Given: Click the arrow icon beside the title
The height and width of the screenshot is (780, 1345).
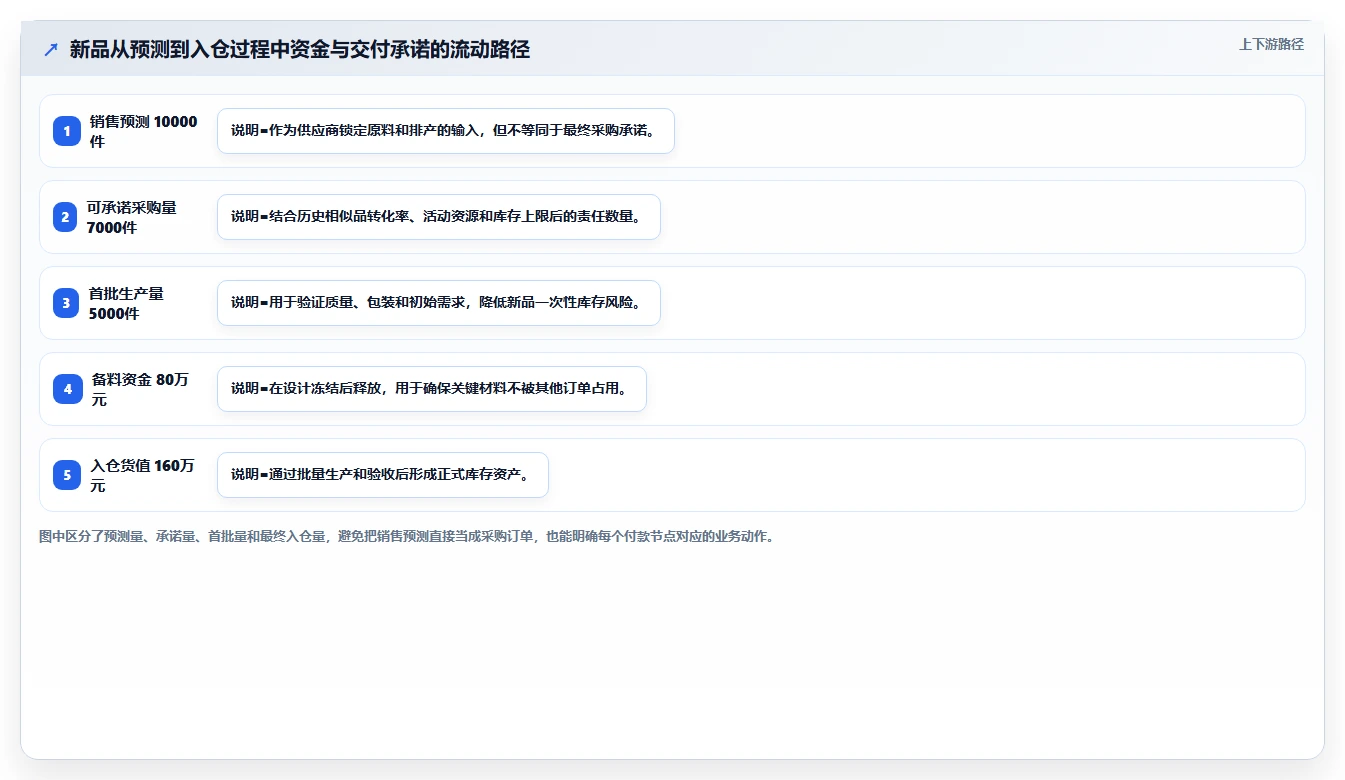Looking at the screenshot, I should point(51,49).
